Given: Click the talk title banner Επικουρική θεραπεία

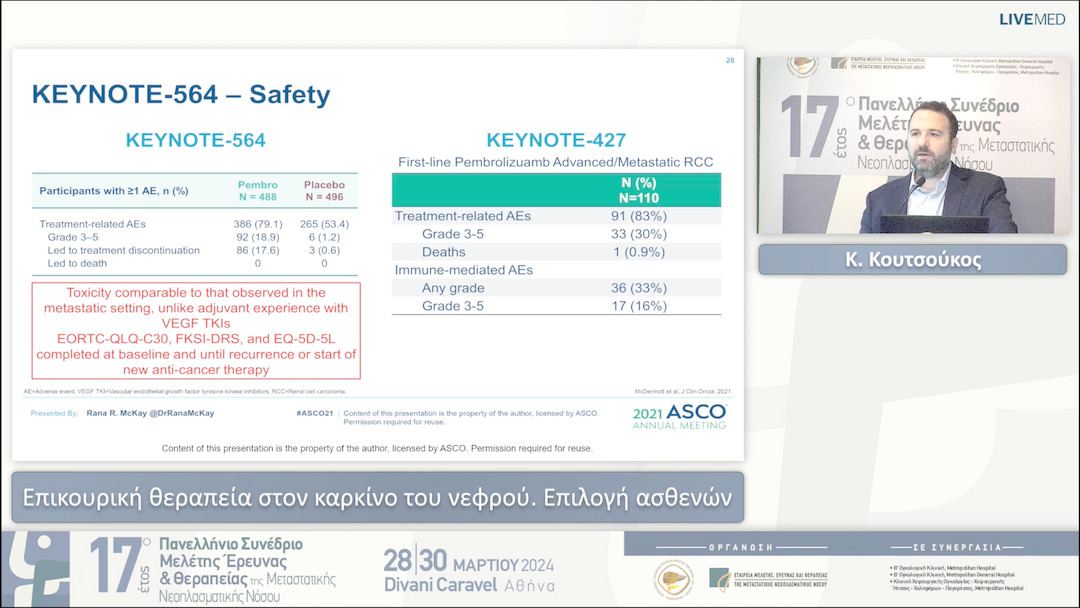Looking at the screenshot, I should pos(377,497).
